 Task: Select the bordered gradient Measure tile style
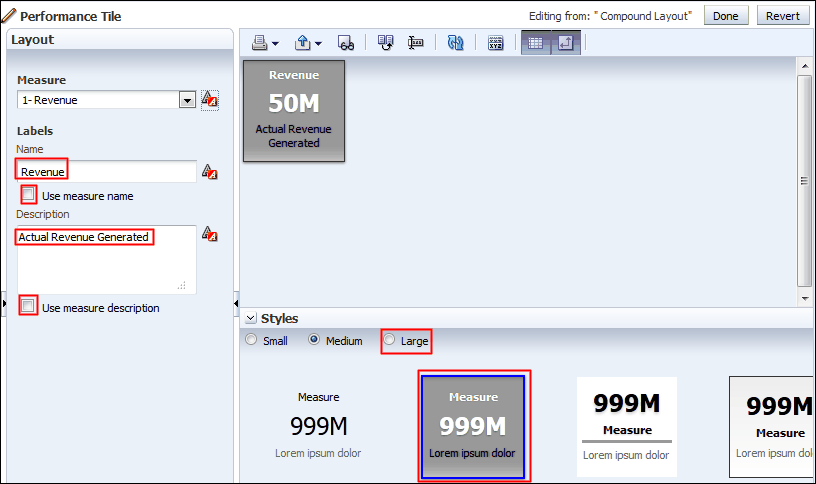(x=771, y=427)
